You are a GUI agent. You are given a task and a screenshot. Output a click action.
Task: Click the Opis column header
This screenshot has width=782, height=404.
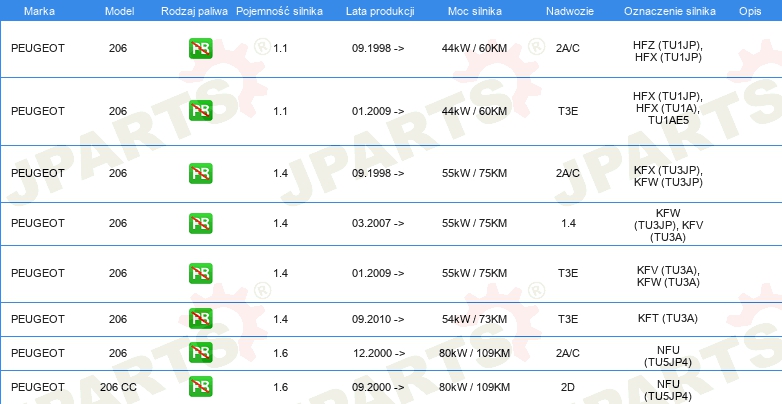750,11
